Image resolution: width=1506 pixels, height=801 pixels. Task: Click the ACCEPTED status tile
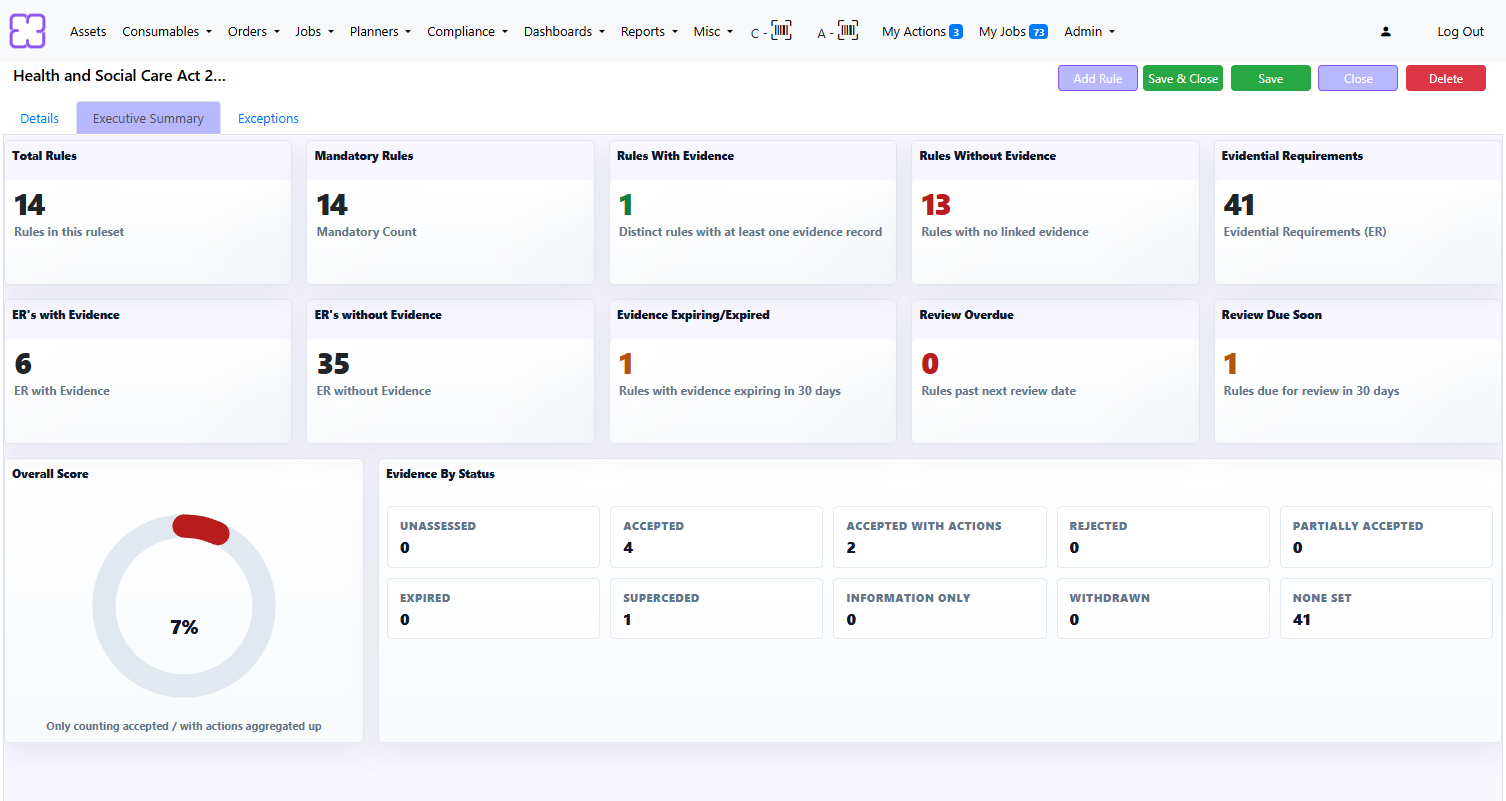tap(716, 537)
